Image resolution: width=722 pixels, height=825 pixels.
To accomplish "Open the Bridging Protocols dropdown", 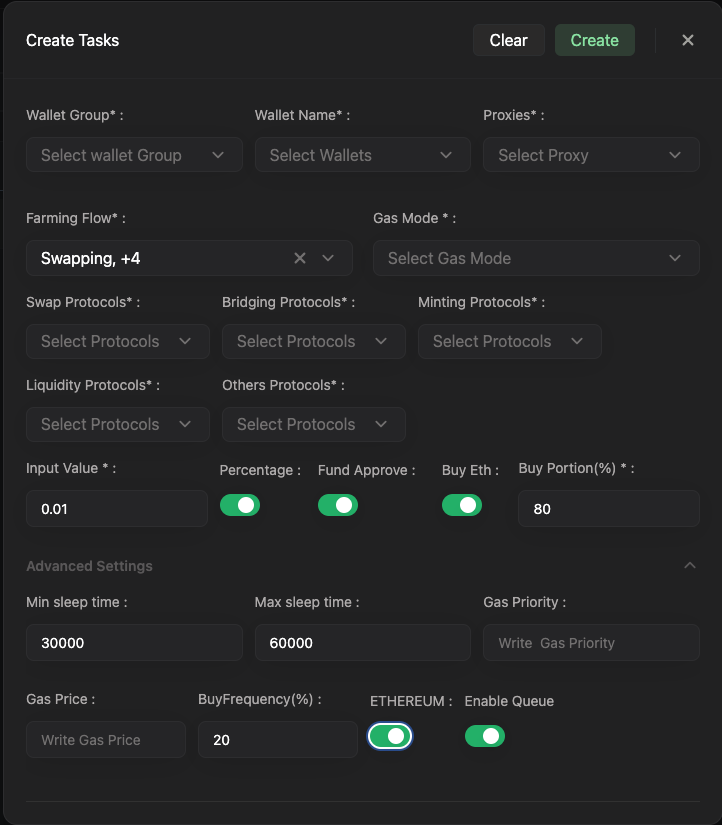I will click(313, 341).
